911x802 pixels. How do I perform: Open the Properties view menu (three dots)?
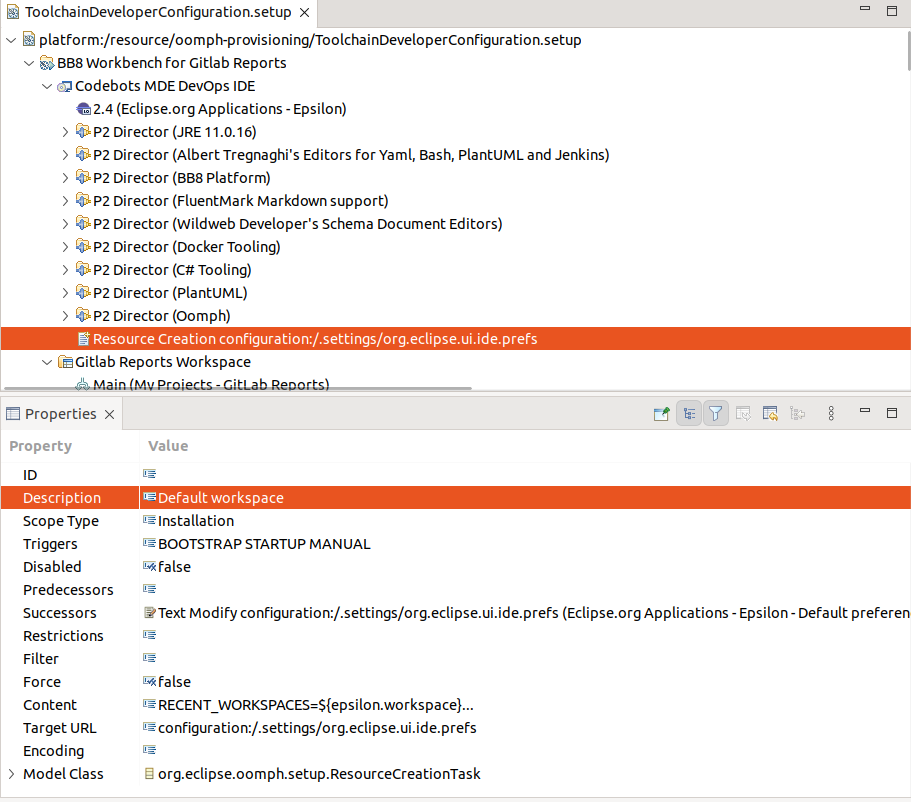point(831,413)
